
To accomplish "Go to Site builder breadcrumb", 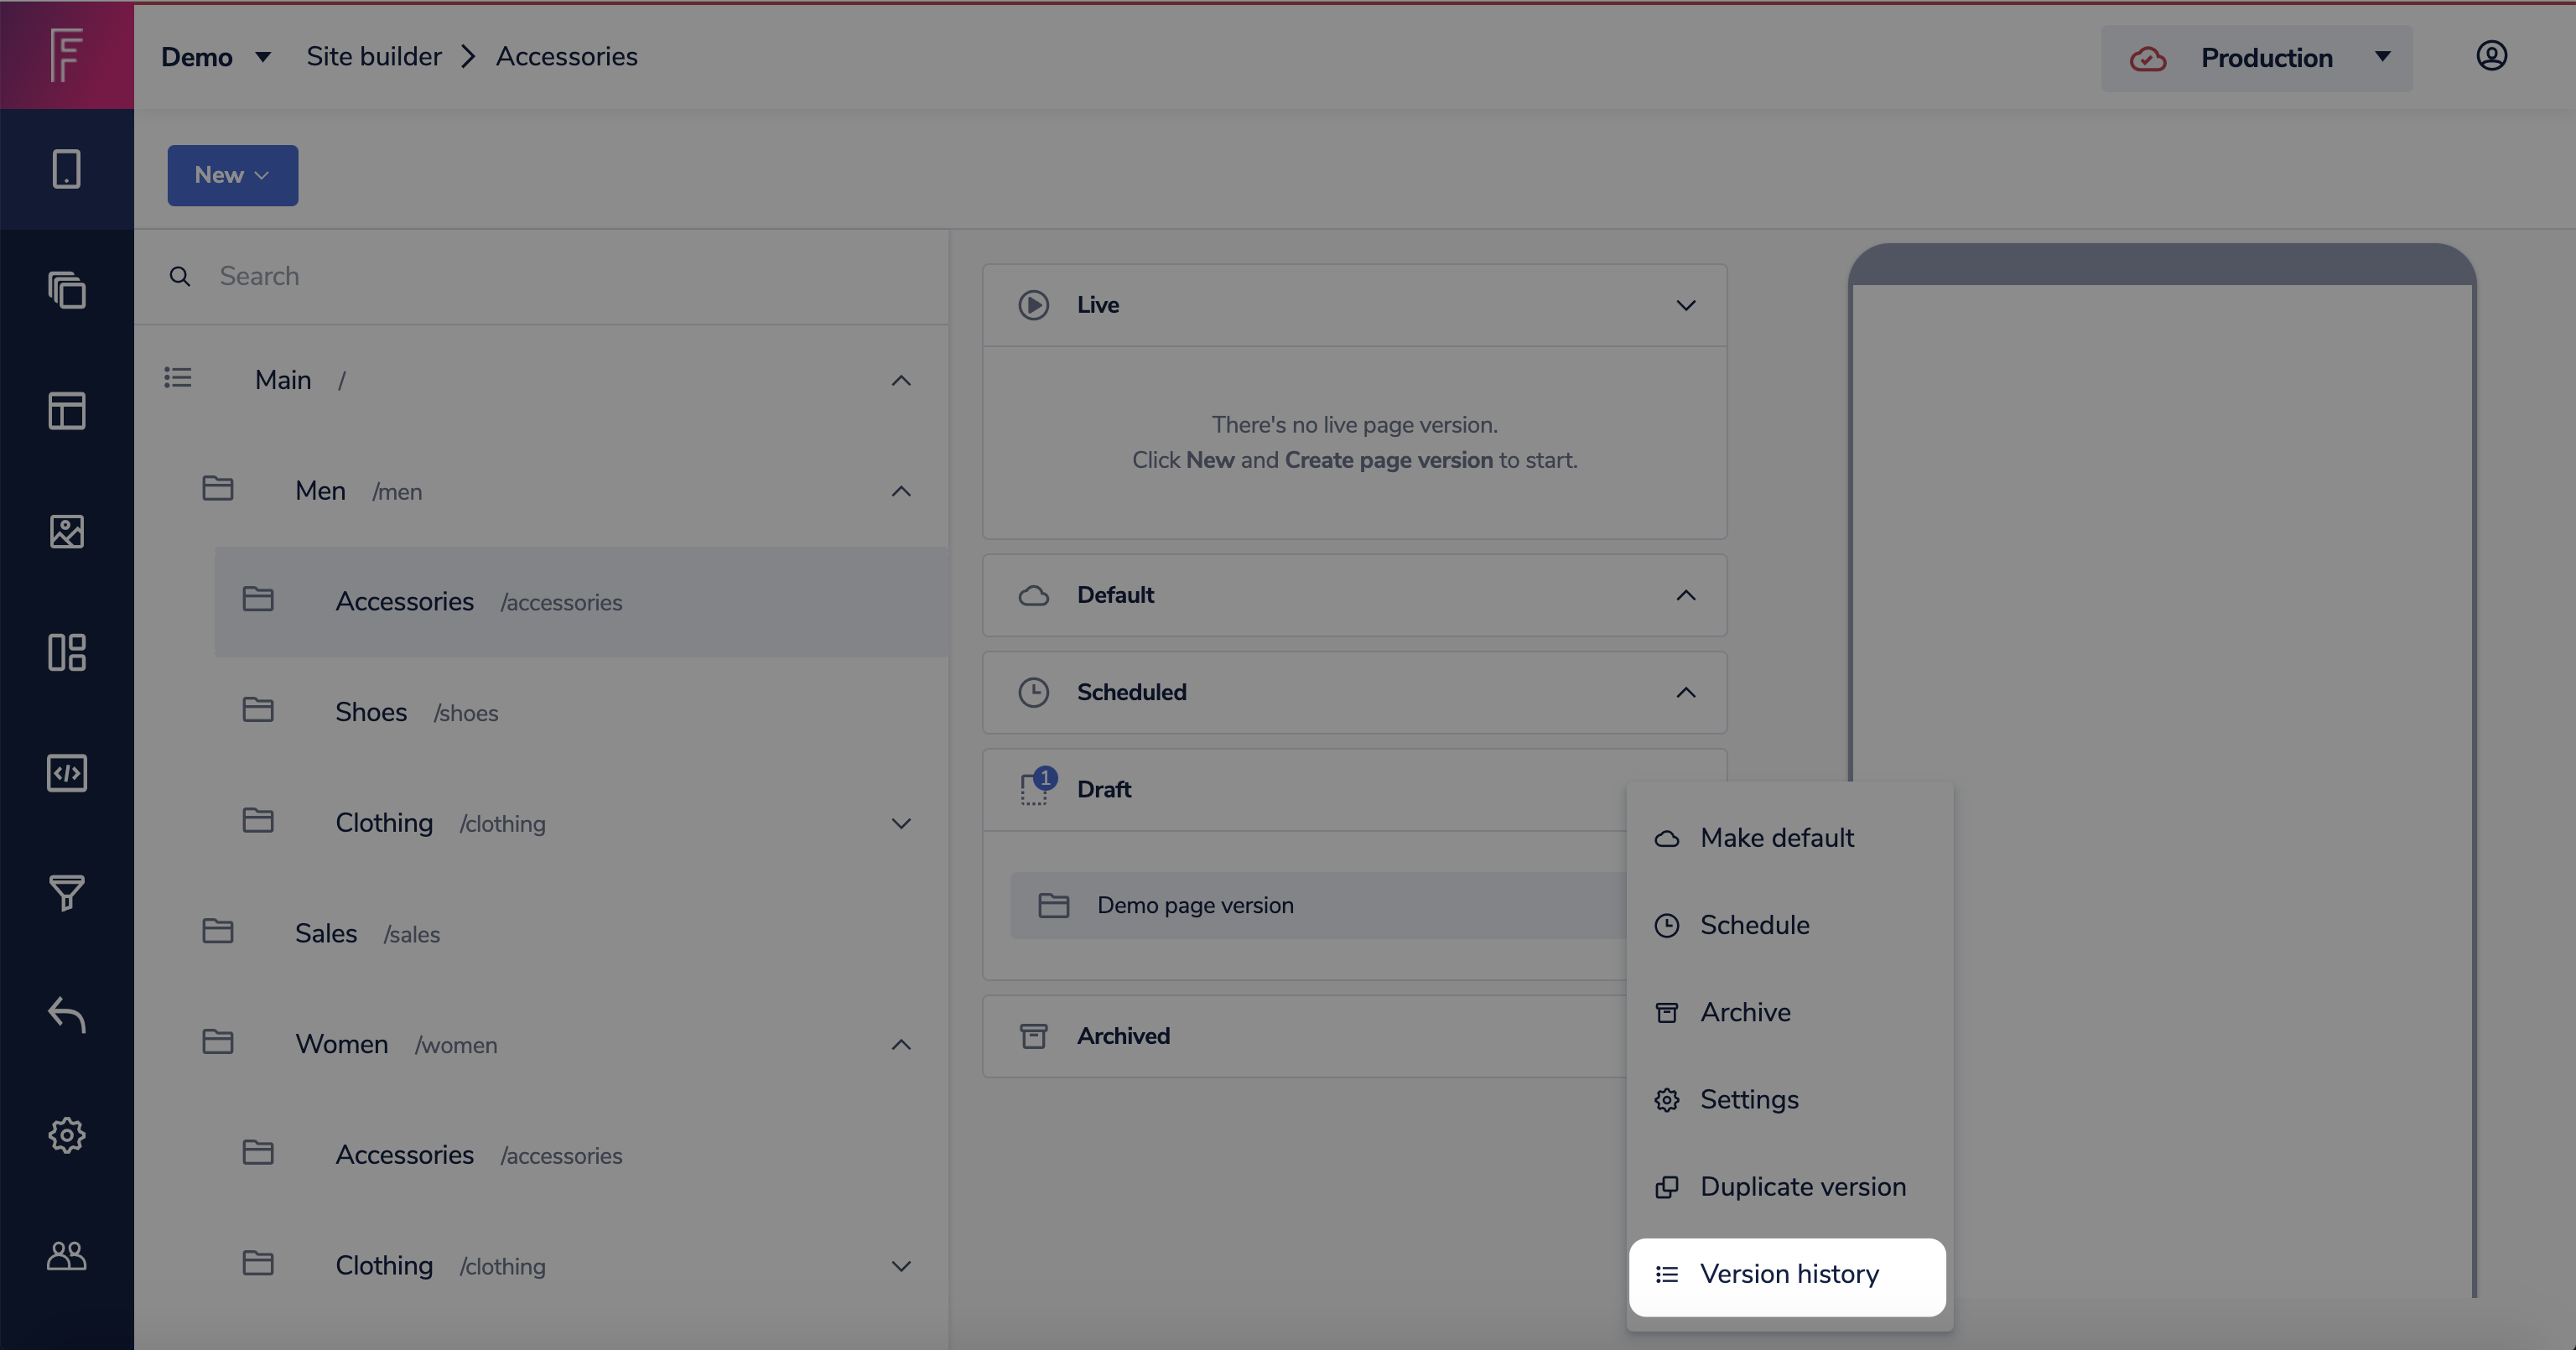I will 374,57.
